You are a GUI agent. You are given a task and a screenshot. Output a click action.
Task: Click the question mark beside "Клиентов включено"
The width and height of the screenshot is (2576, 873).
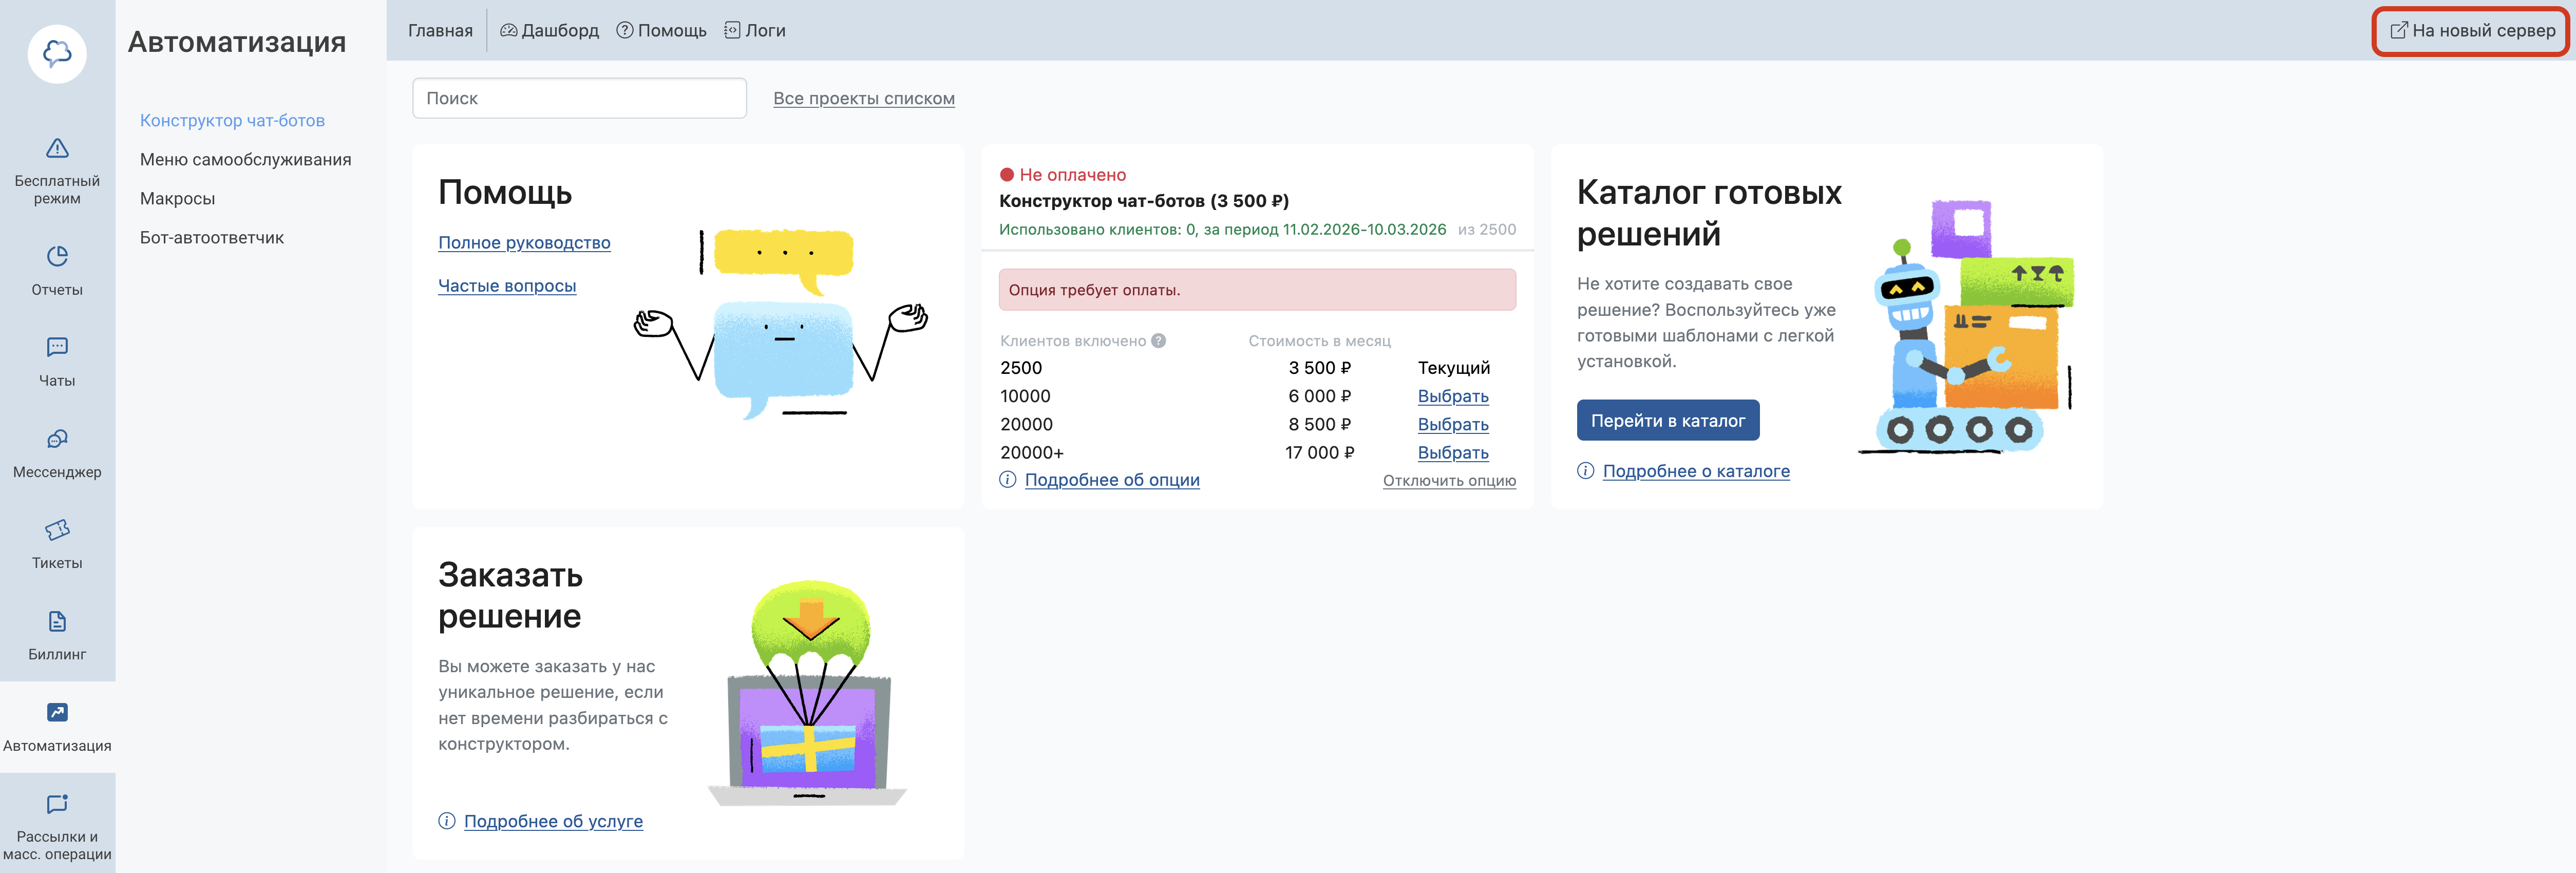[1158, 341]
